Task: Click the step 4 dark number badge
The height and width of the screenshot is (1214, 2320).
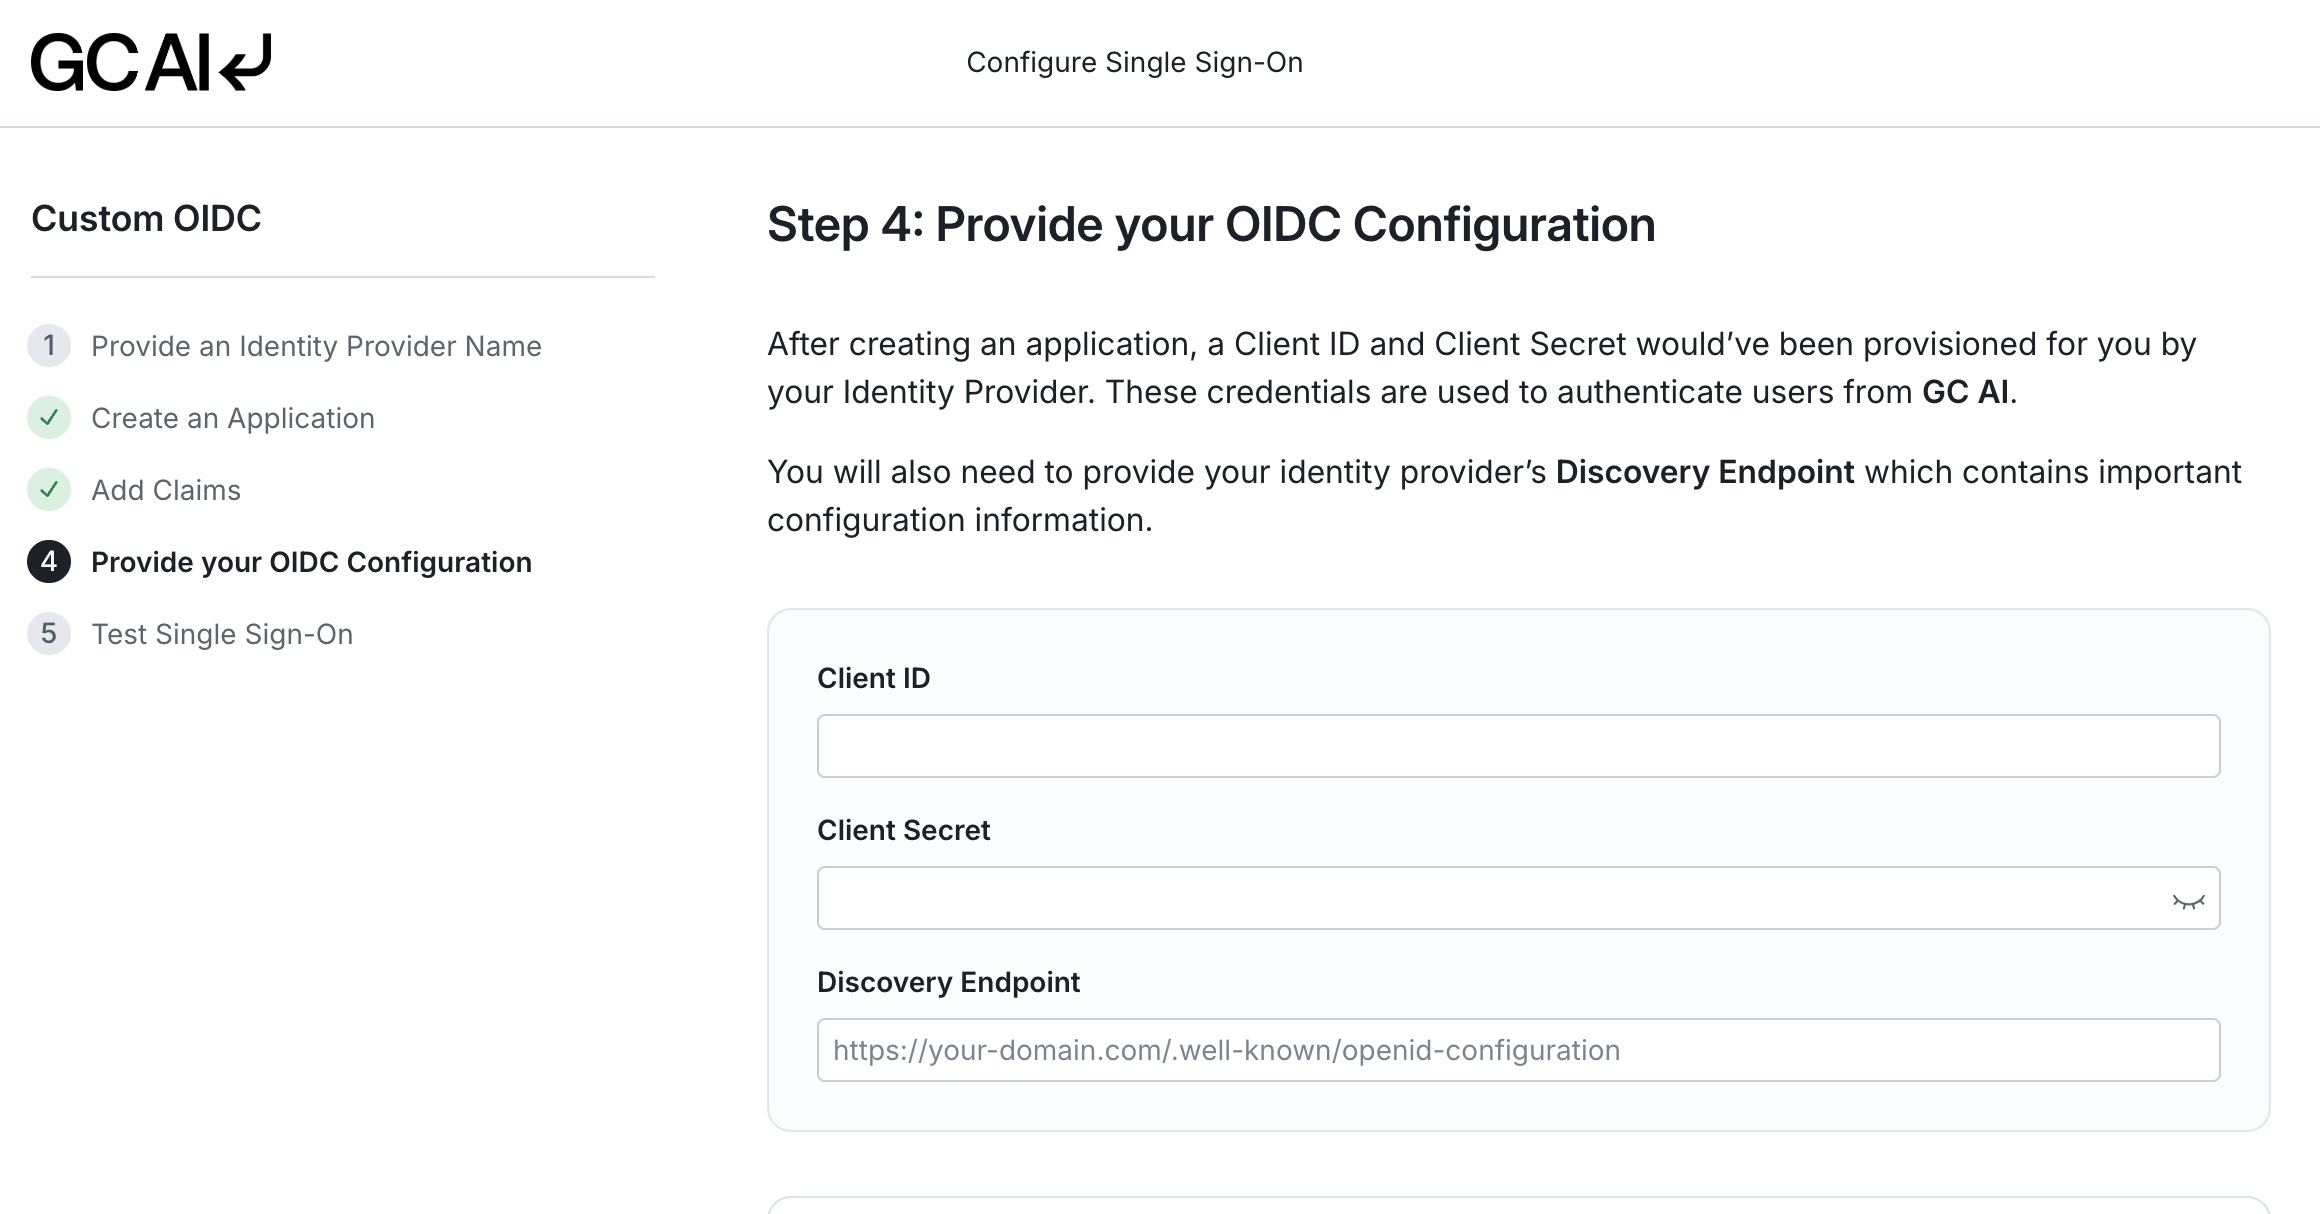Action: (49, 562)
